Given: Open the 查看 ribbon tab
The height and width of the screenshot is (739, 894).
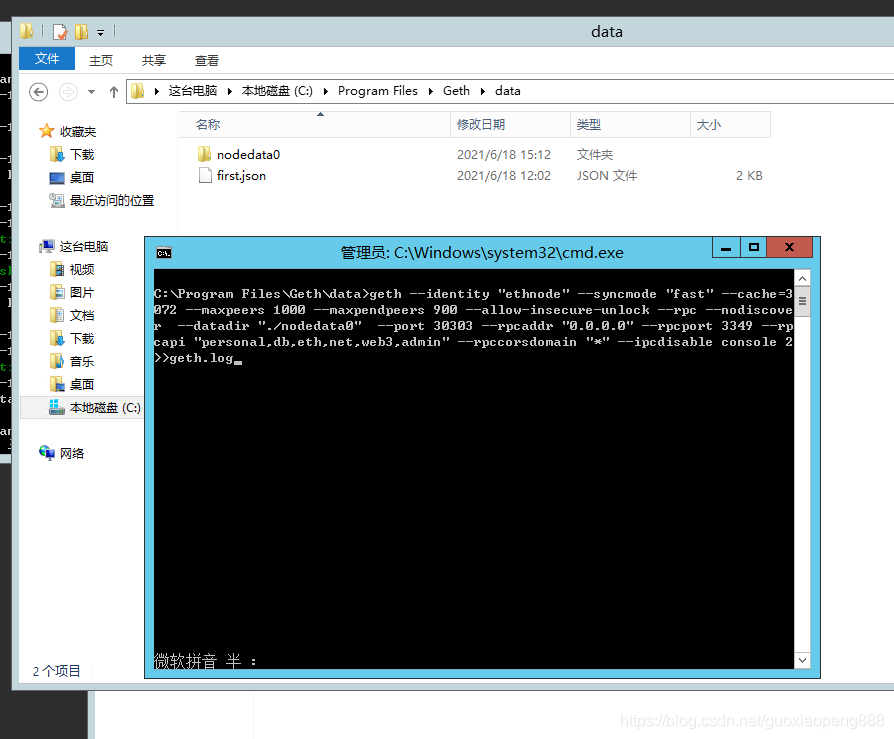Looking at the screenshot, I should coord(206,60).
